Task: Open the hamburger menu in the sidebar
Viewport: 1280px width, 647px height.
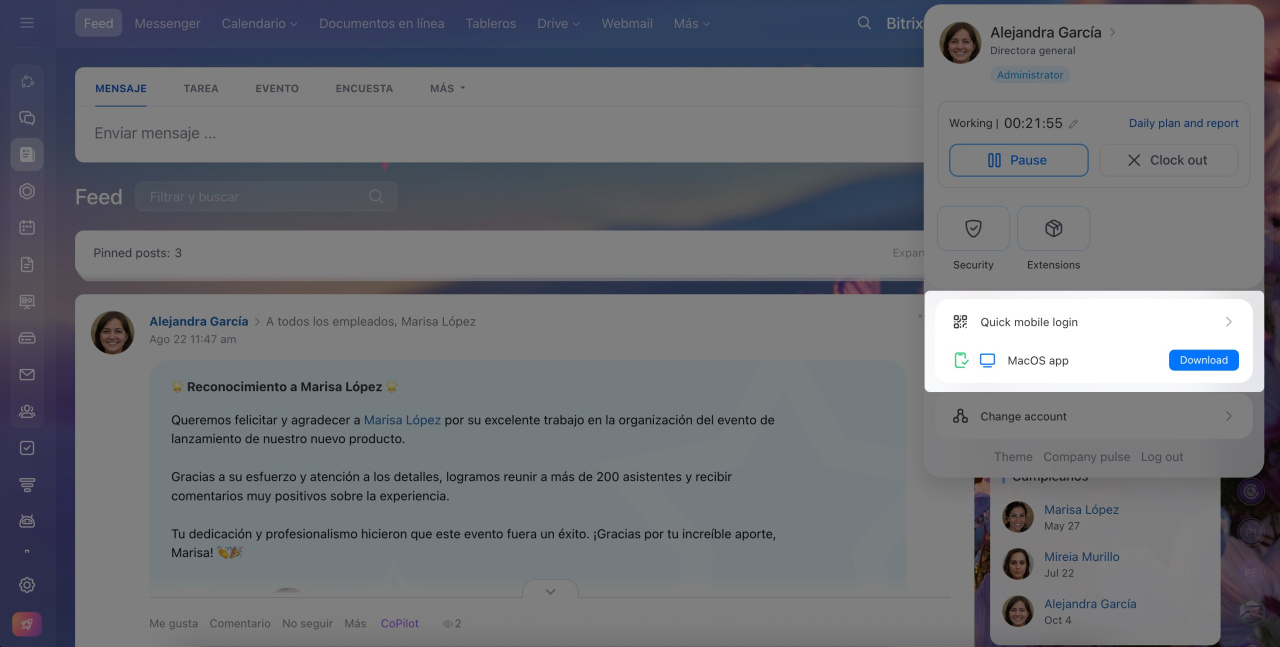Action: coord(27,23)
